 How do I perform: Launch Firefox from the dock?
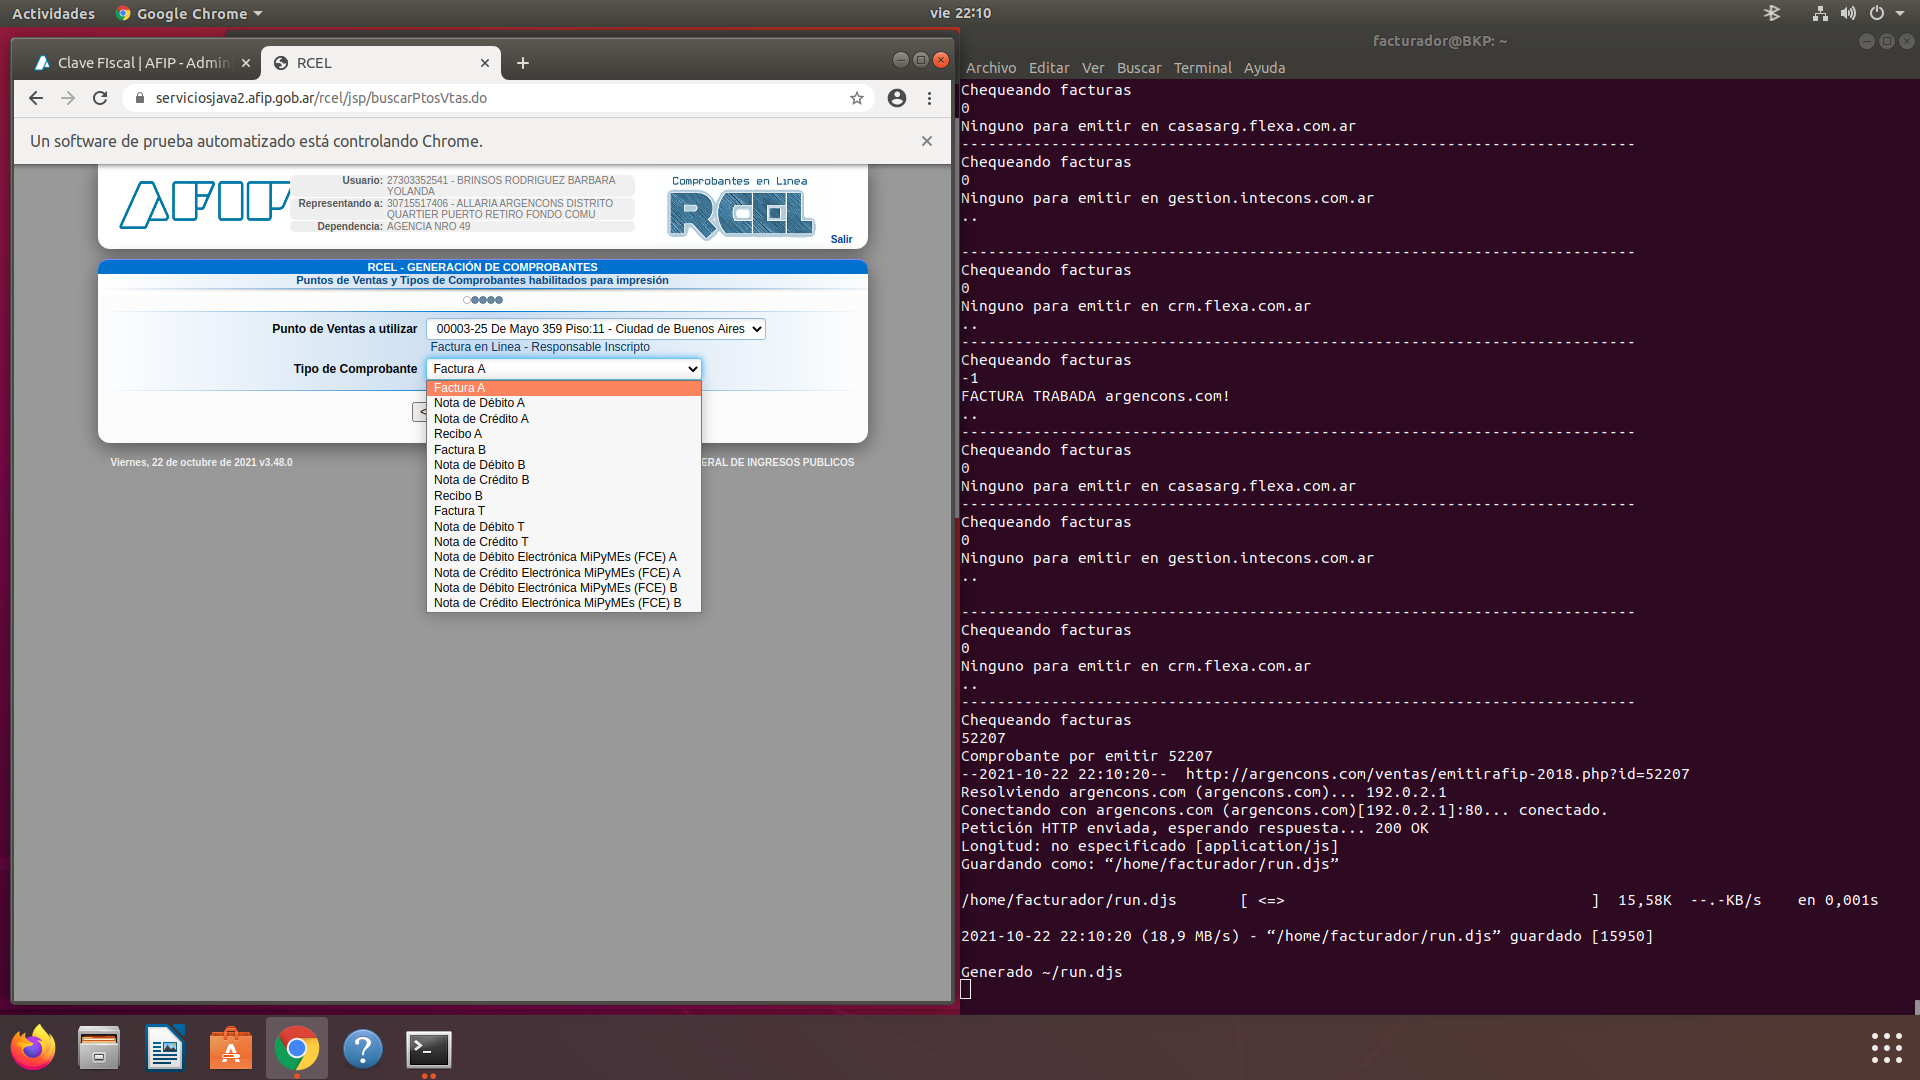33,1049
